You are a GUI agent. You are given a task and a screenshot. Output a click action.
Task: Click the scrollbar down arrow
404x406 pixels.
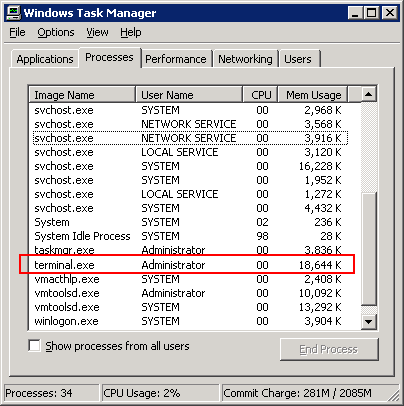click(368, 322)
